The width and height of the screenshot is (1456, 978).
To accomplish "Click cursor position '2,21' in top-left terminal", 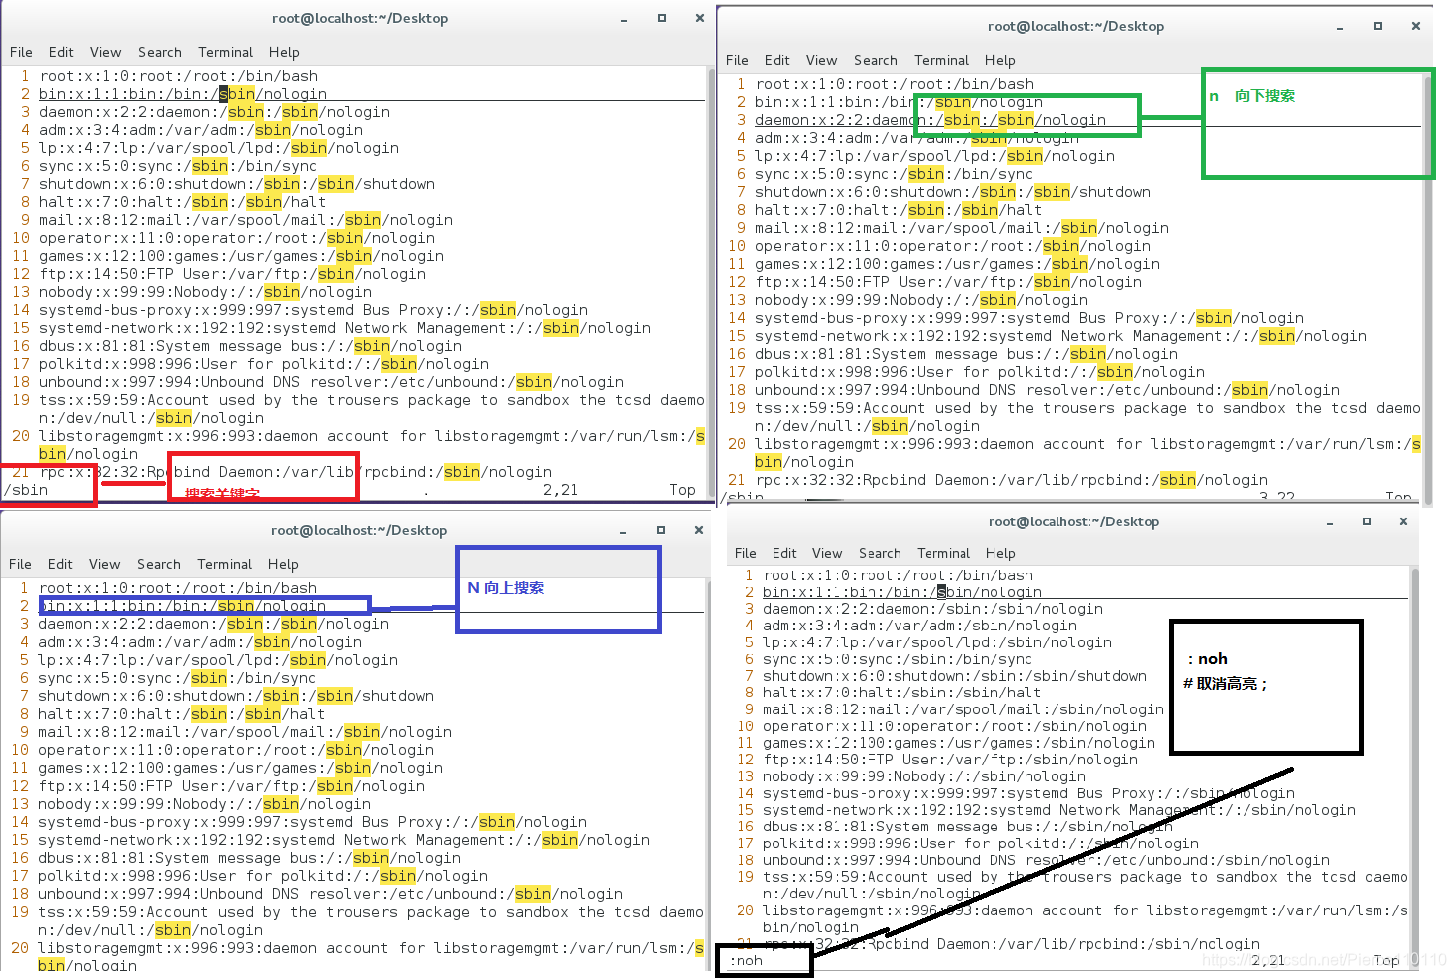I will pyautogui.click(x=560, y=490).
